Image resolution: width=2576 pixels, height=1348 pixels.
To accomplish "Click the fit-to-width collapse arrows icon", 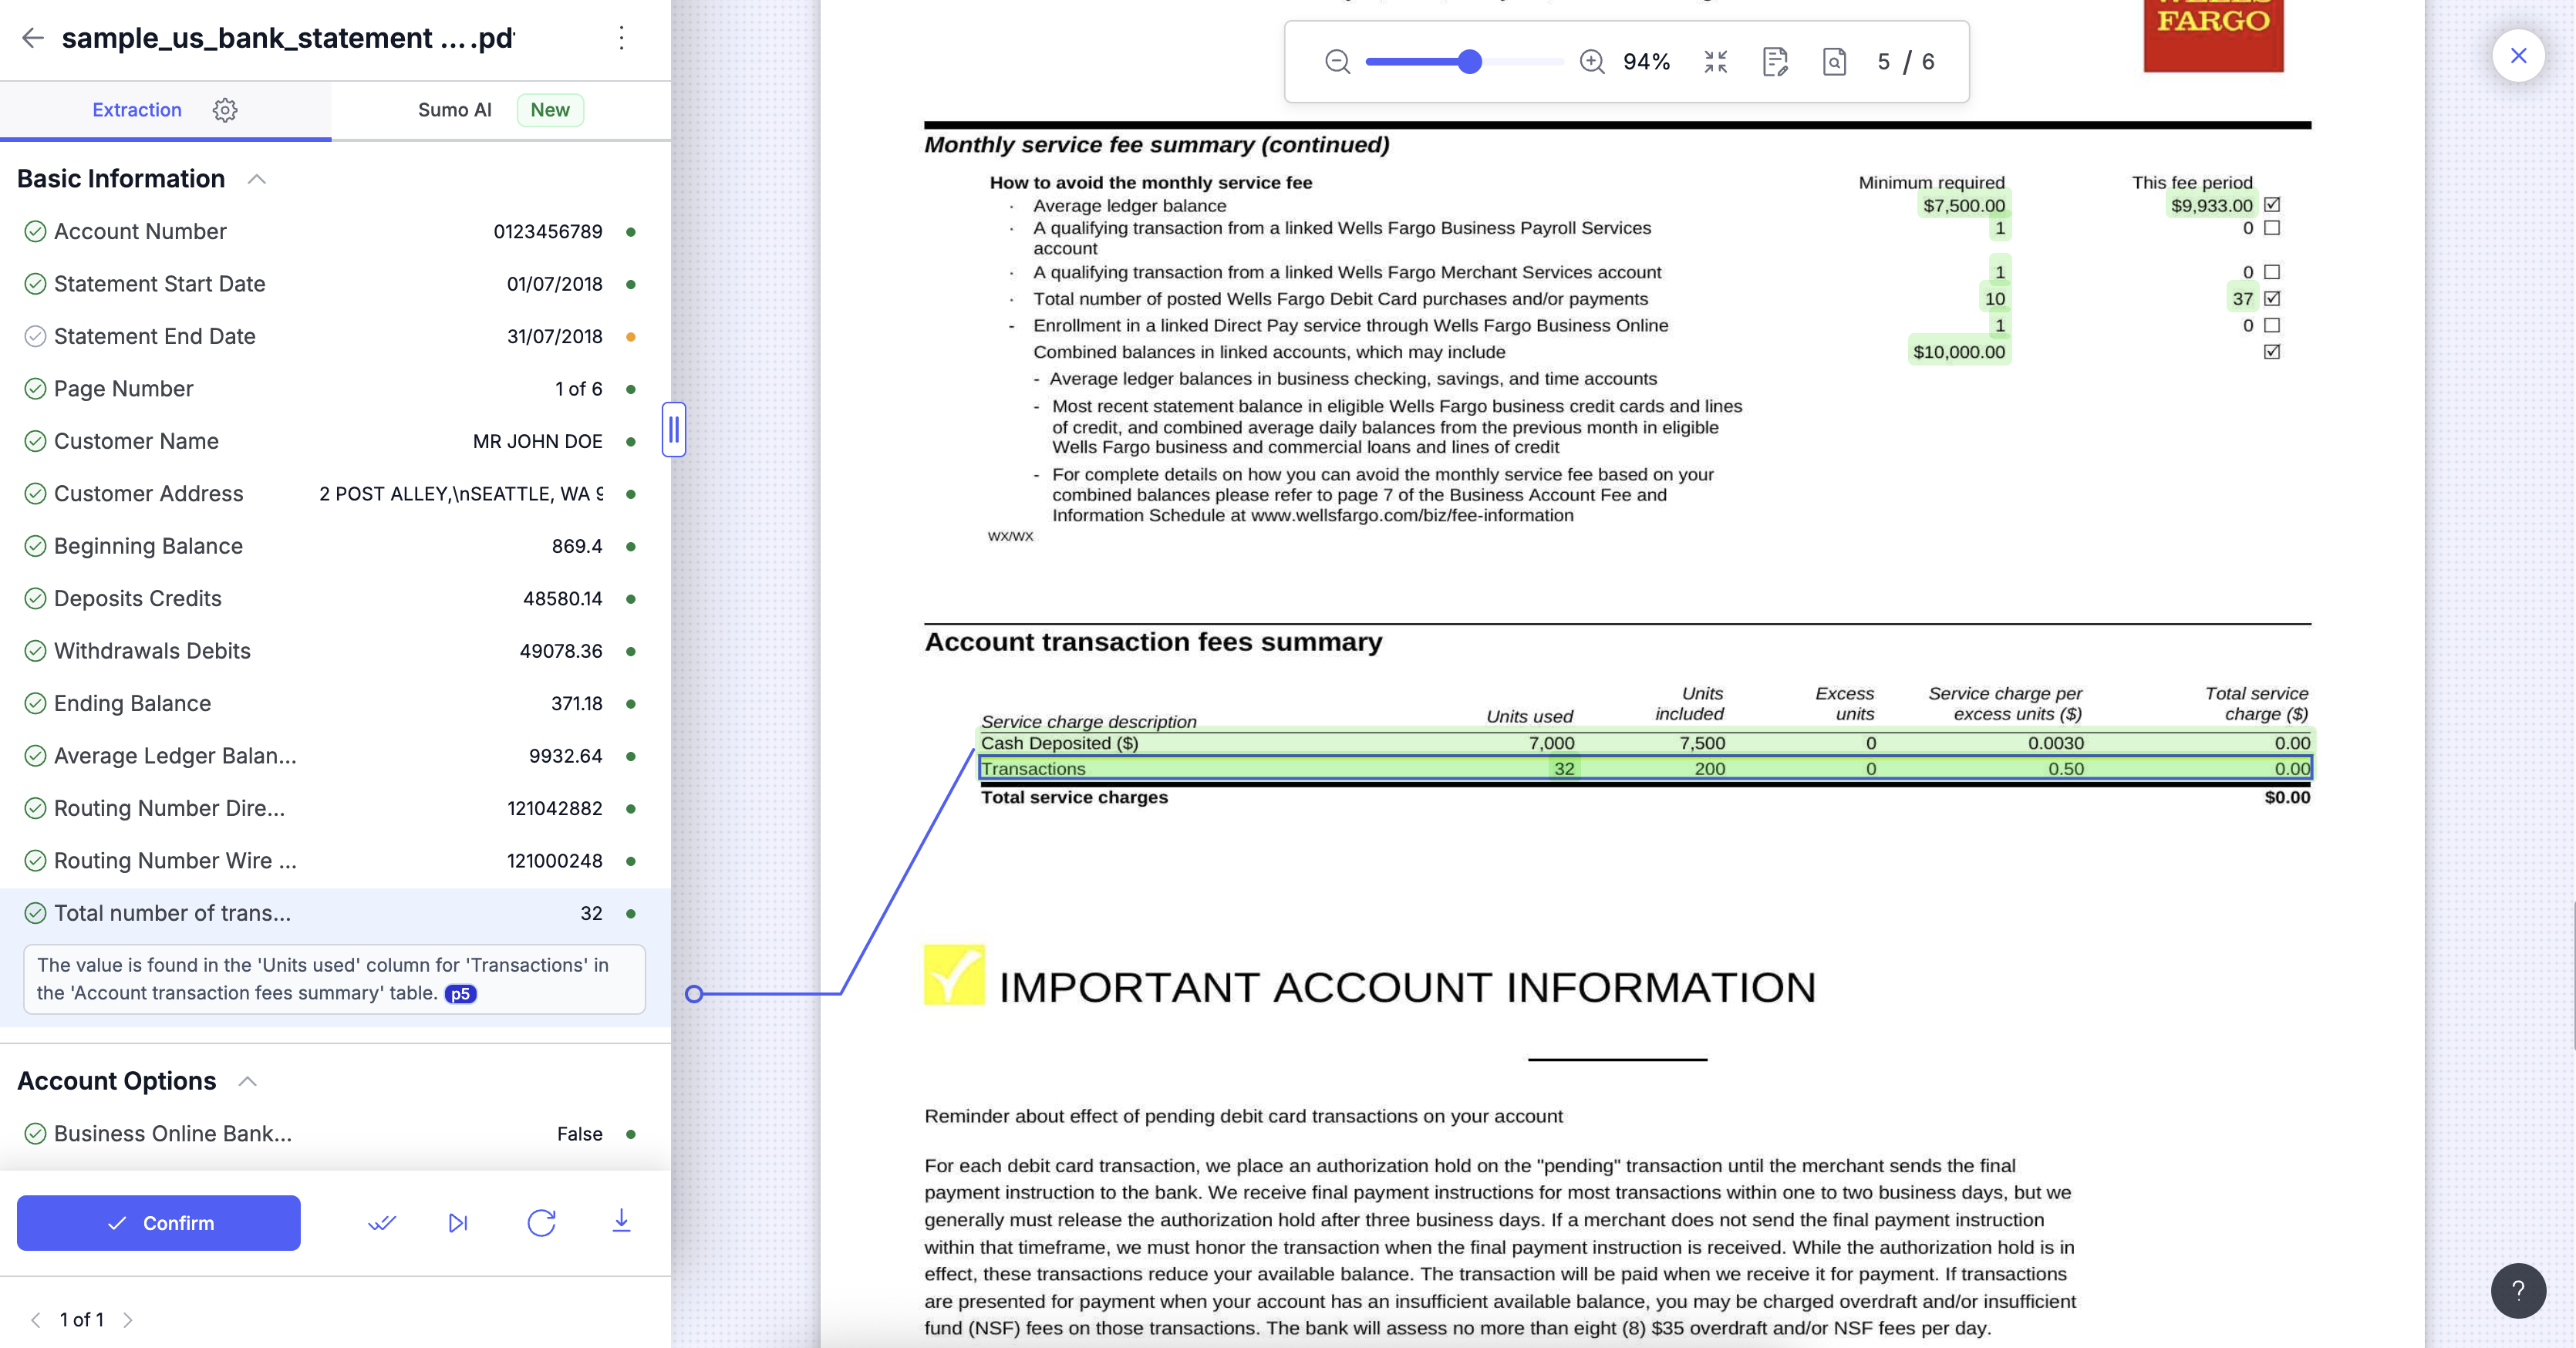I will point(1716,62).
